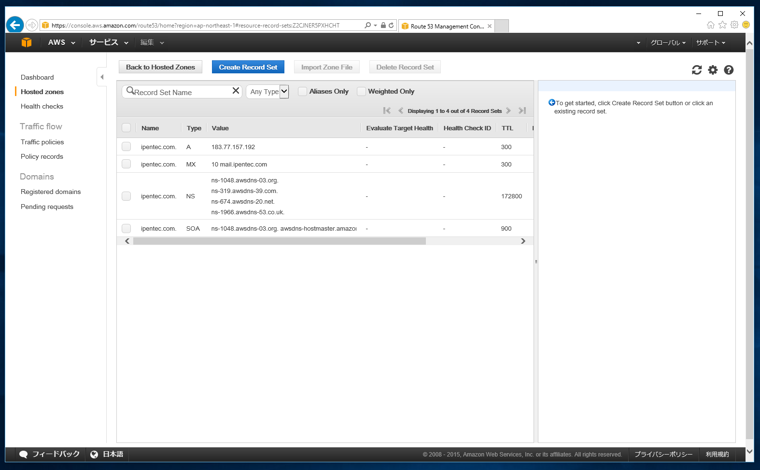Open Traffic policies in the sidebar

pos(42,142)
